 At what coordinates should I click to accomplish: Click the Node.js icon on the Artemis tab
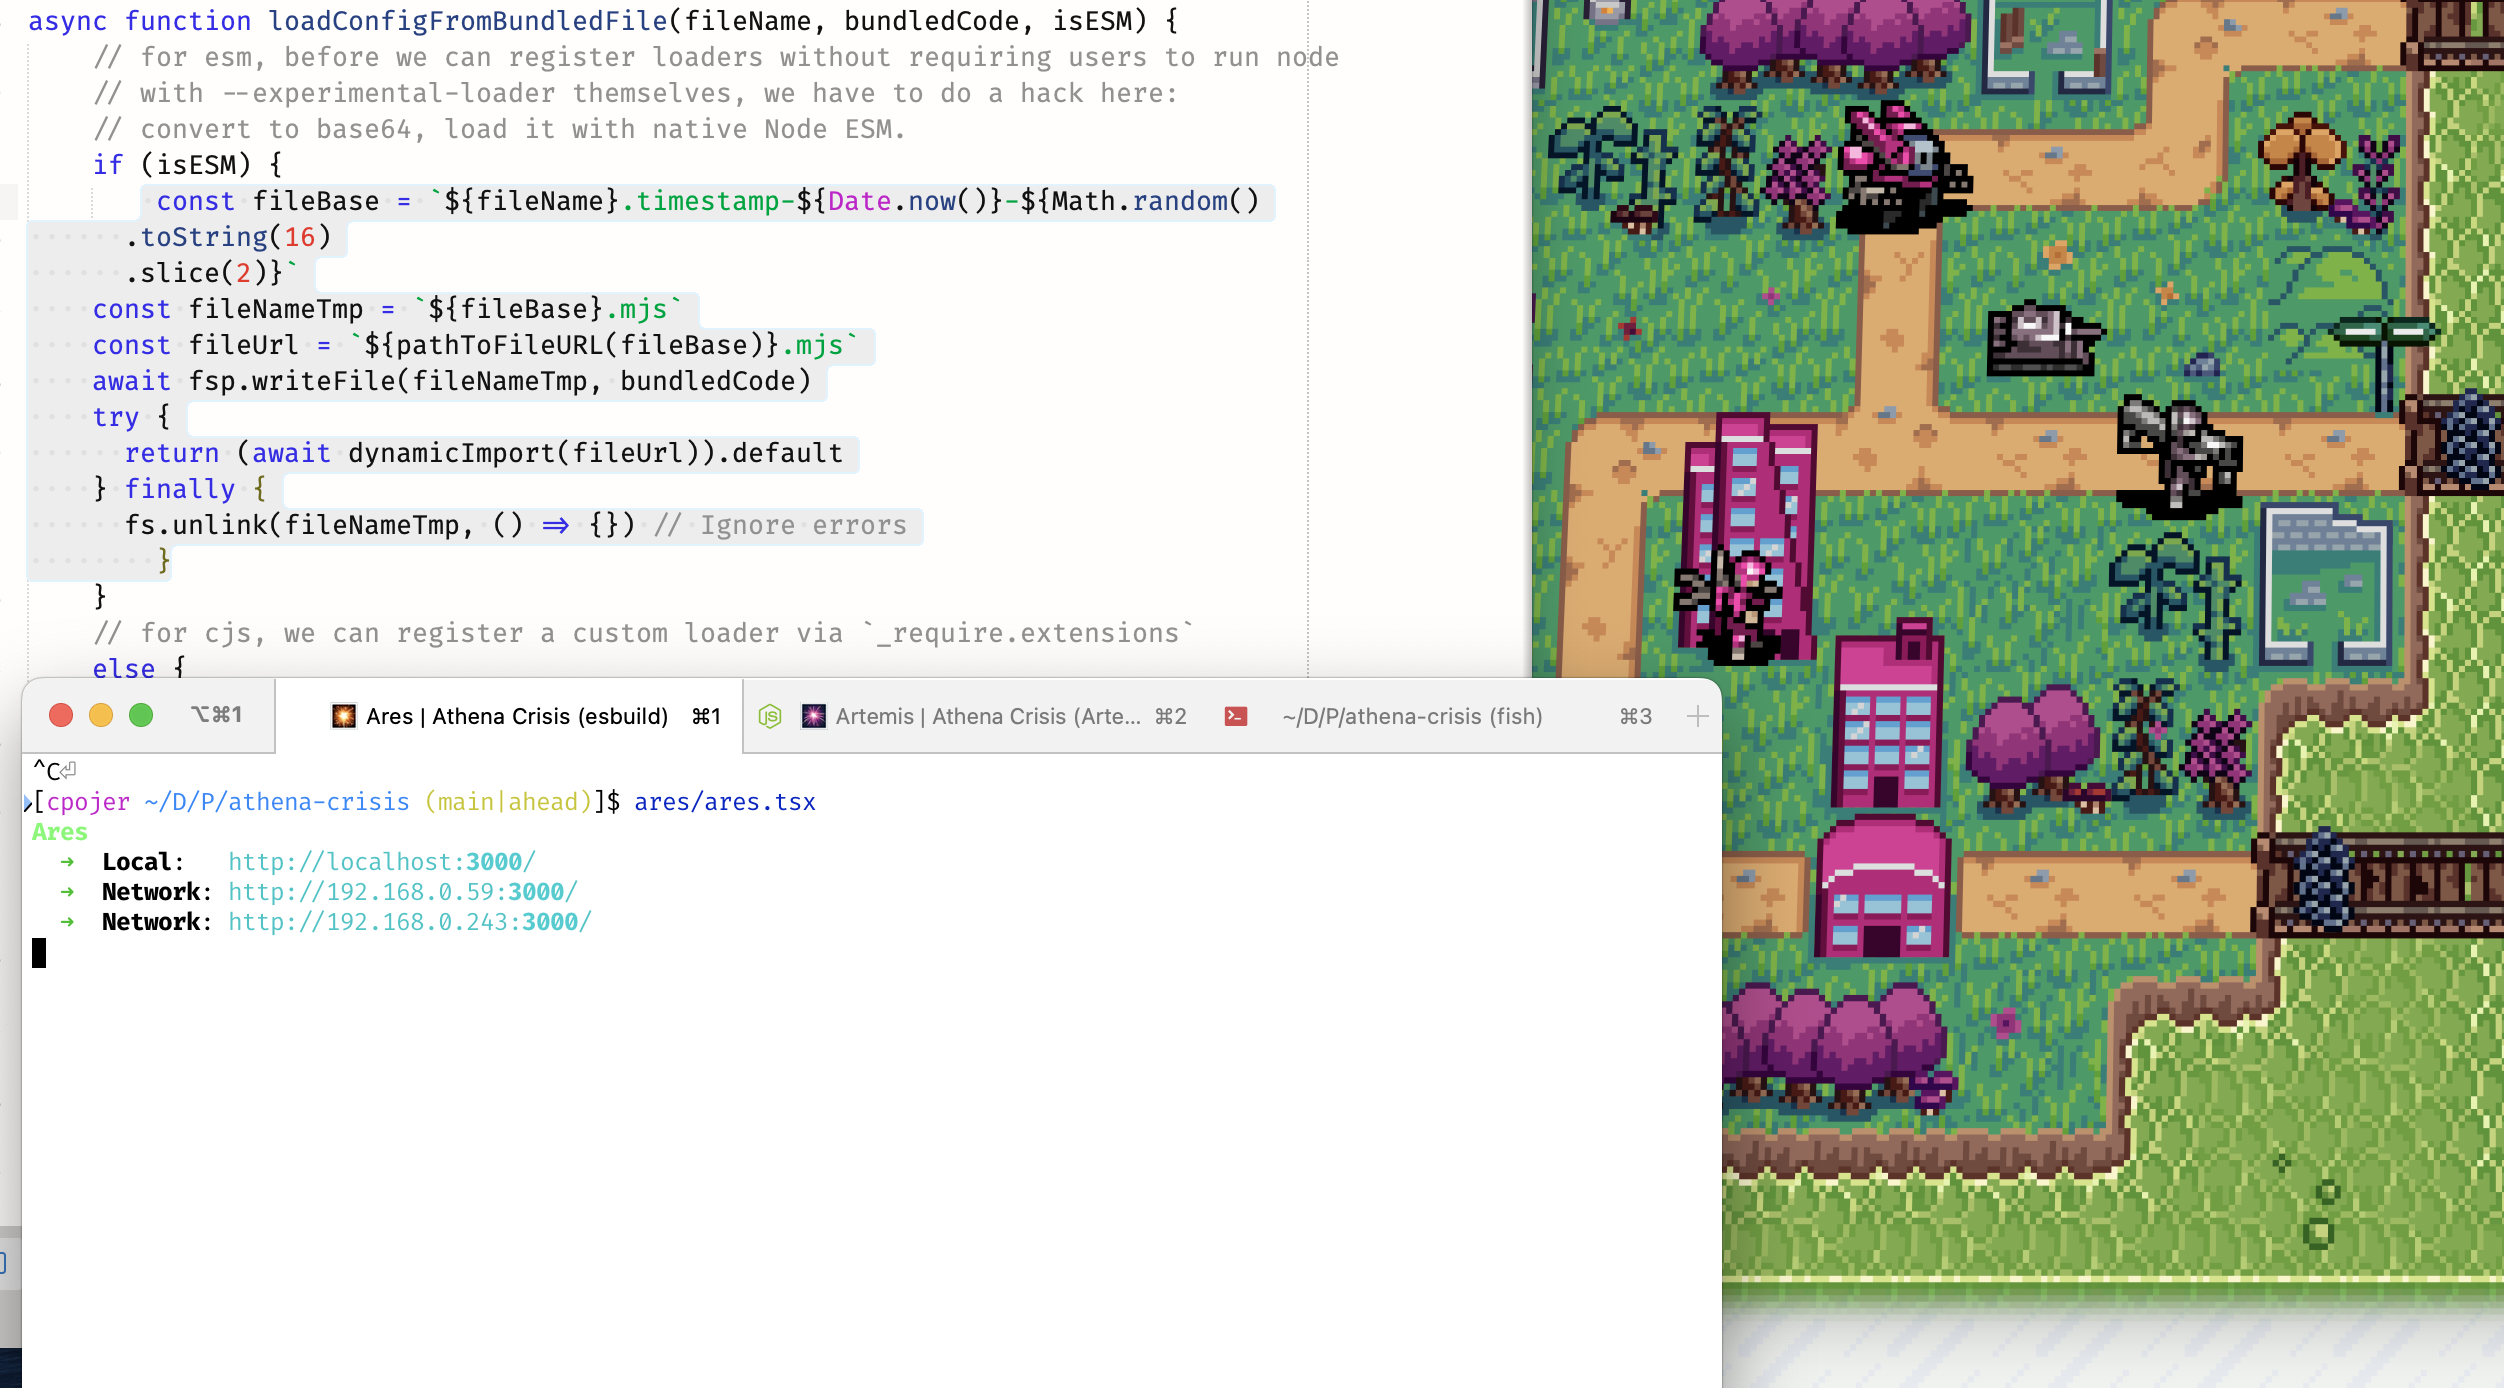click(x=769, y=716)
